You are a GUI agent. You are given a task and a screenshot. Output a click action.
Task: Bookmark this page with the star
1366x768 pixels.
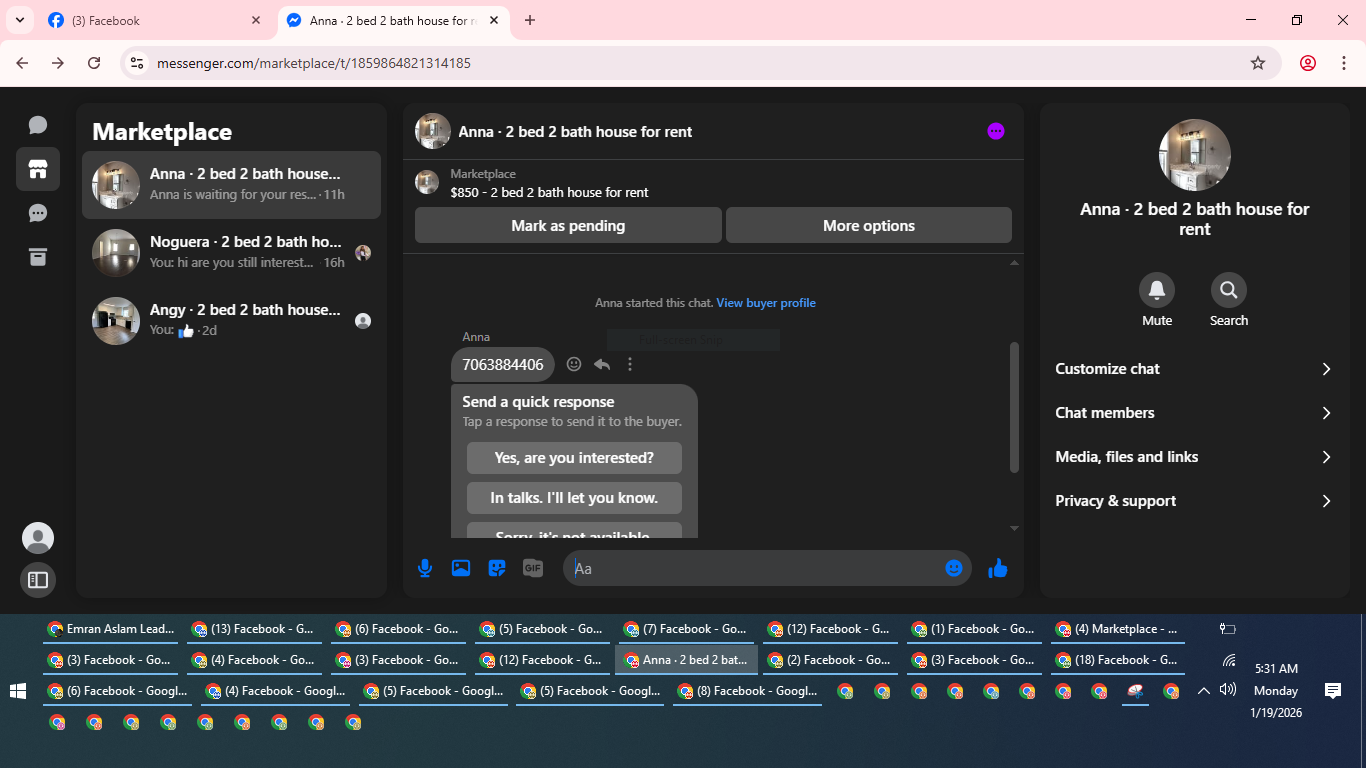[1258, 63]
